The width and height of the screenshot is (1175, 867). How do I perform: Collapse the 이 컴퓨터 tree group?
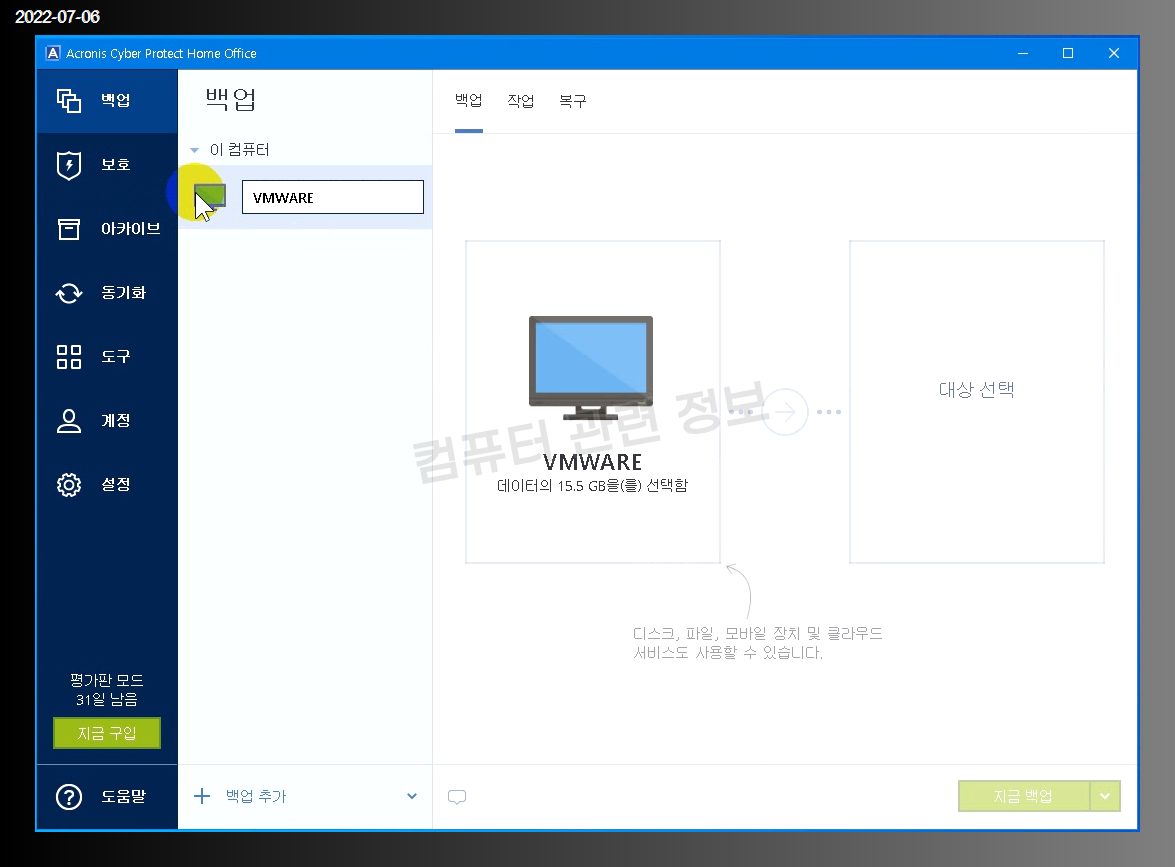tap(195, 150)
